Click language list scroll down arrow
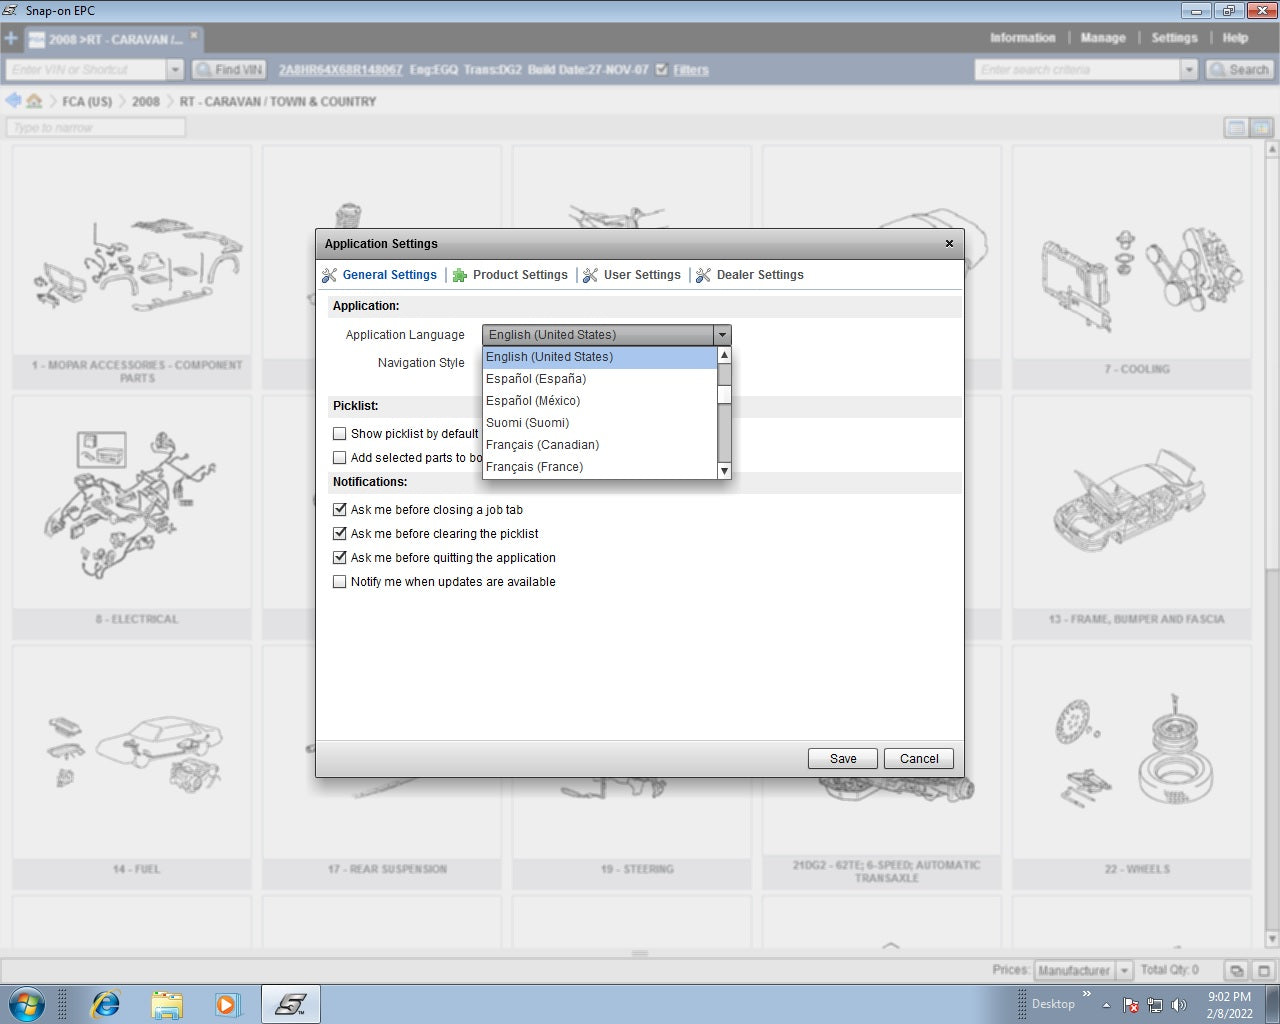1280x1024 pixels. click(725, 471)
